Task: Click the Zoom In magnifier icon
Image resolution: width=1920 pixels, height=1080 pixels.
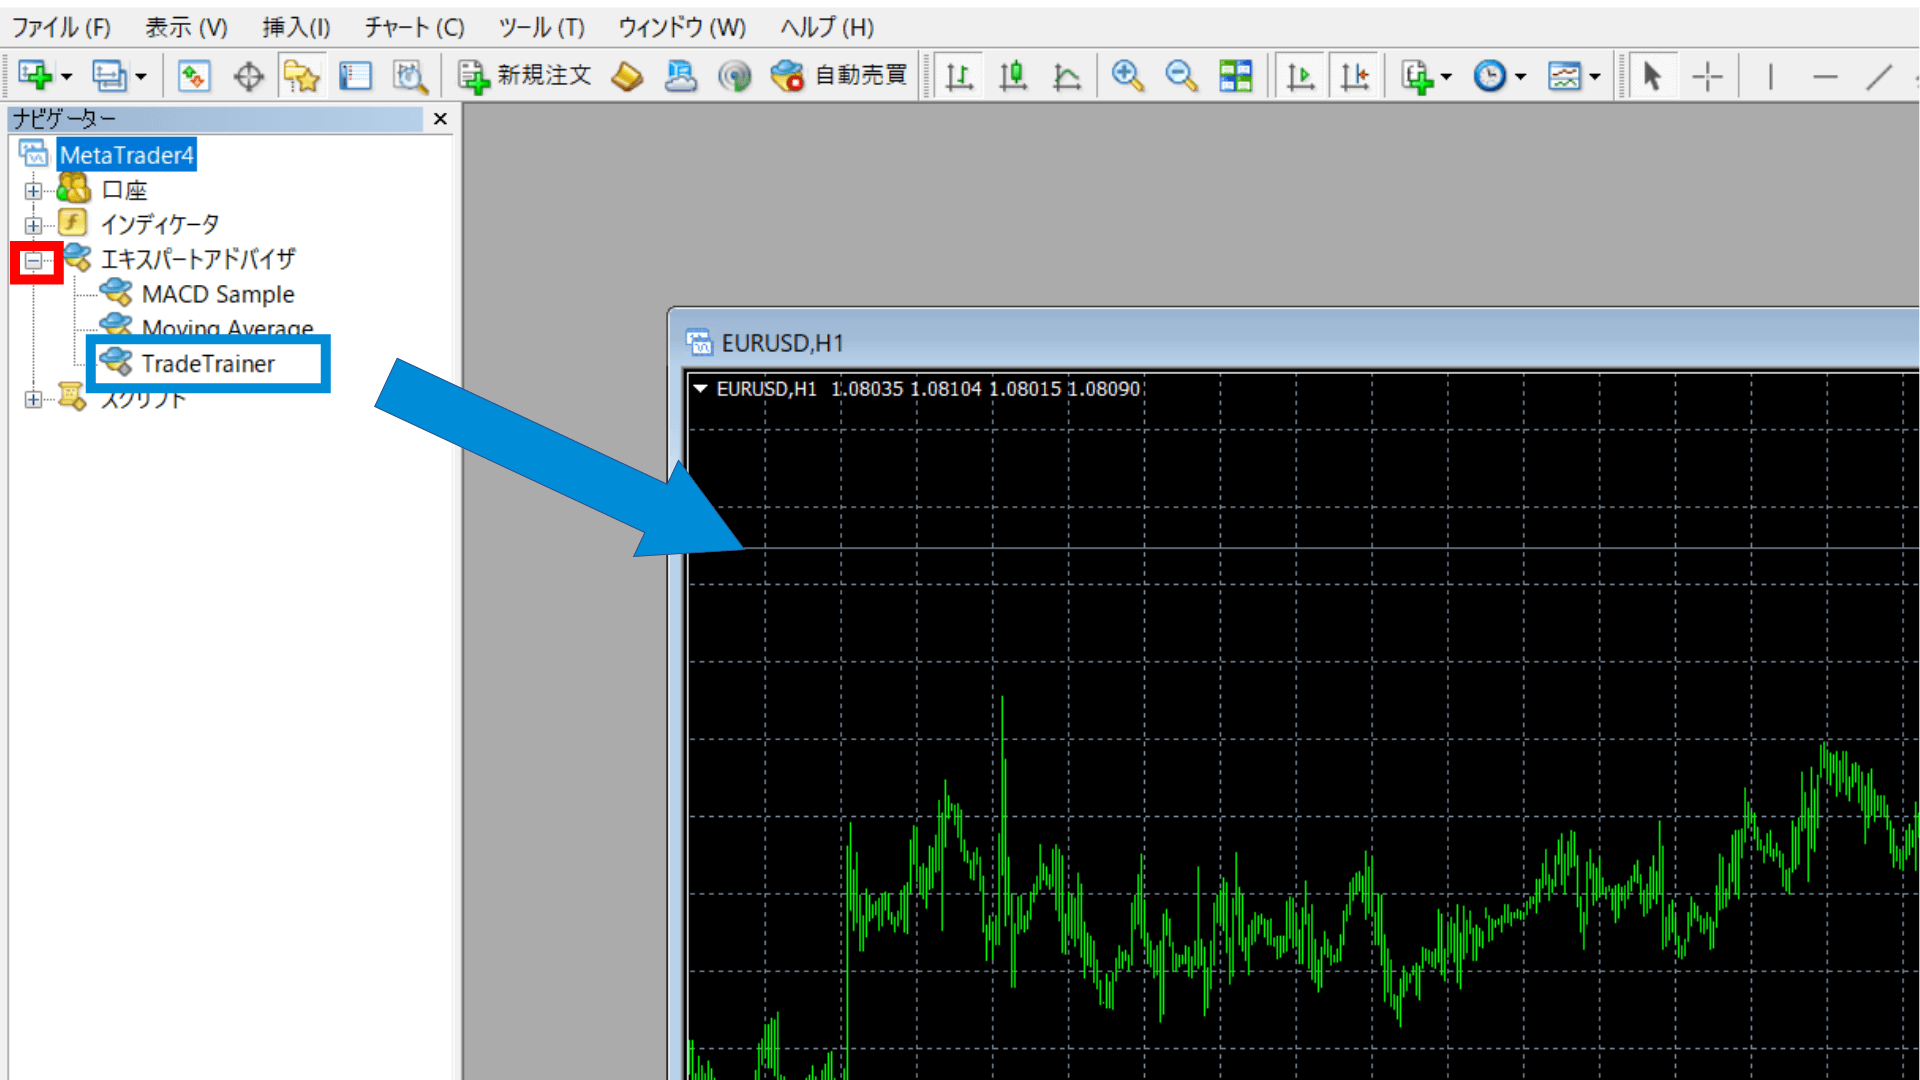Action: pyautogui.click(x=1127, y=76)
